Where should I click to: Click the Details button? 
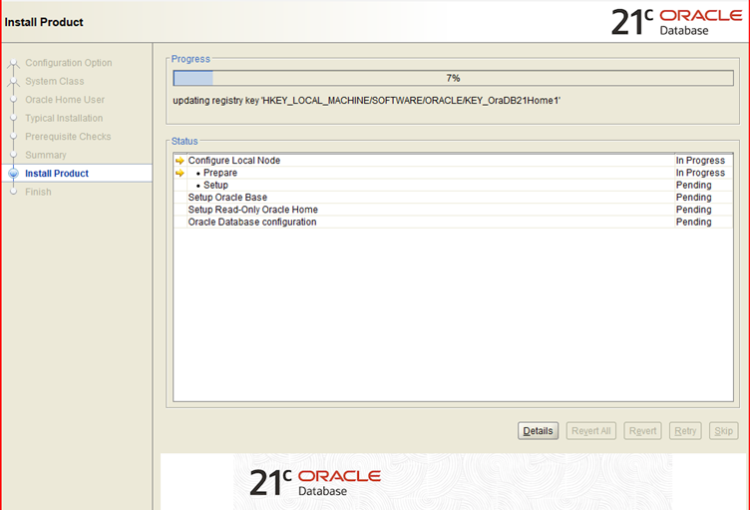[537, 431]
